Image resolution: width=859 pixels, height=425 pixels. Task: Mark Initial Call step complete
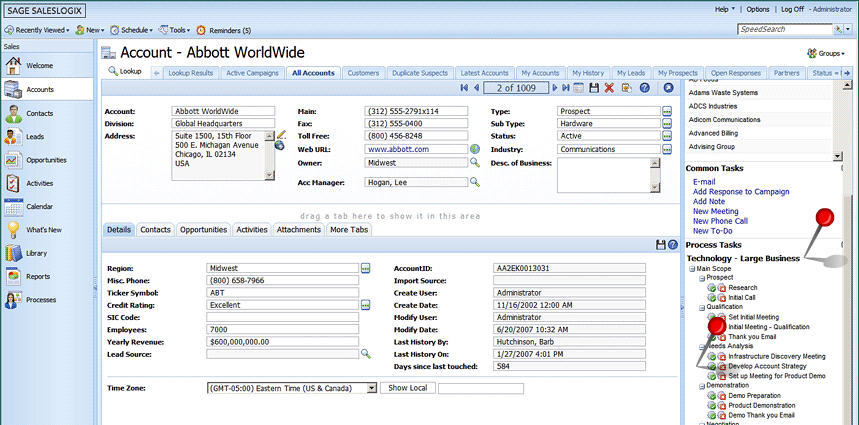pyautogui.click(x=712, y=297)
